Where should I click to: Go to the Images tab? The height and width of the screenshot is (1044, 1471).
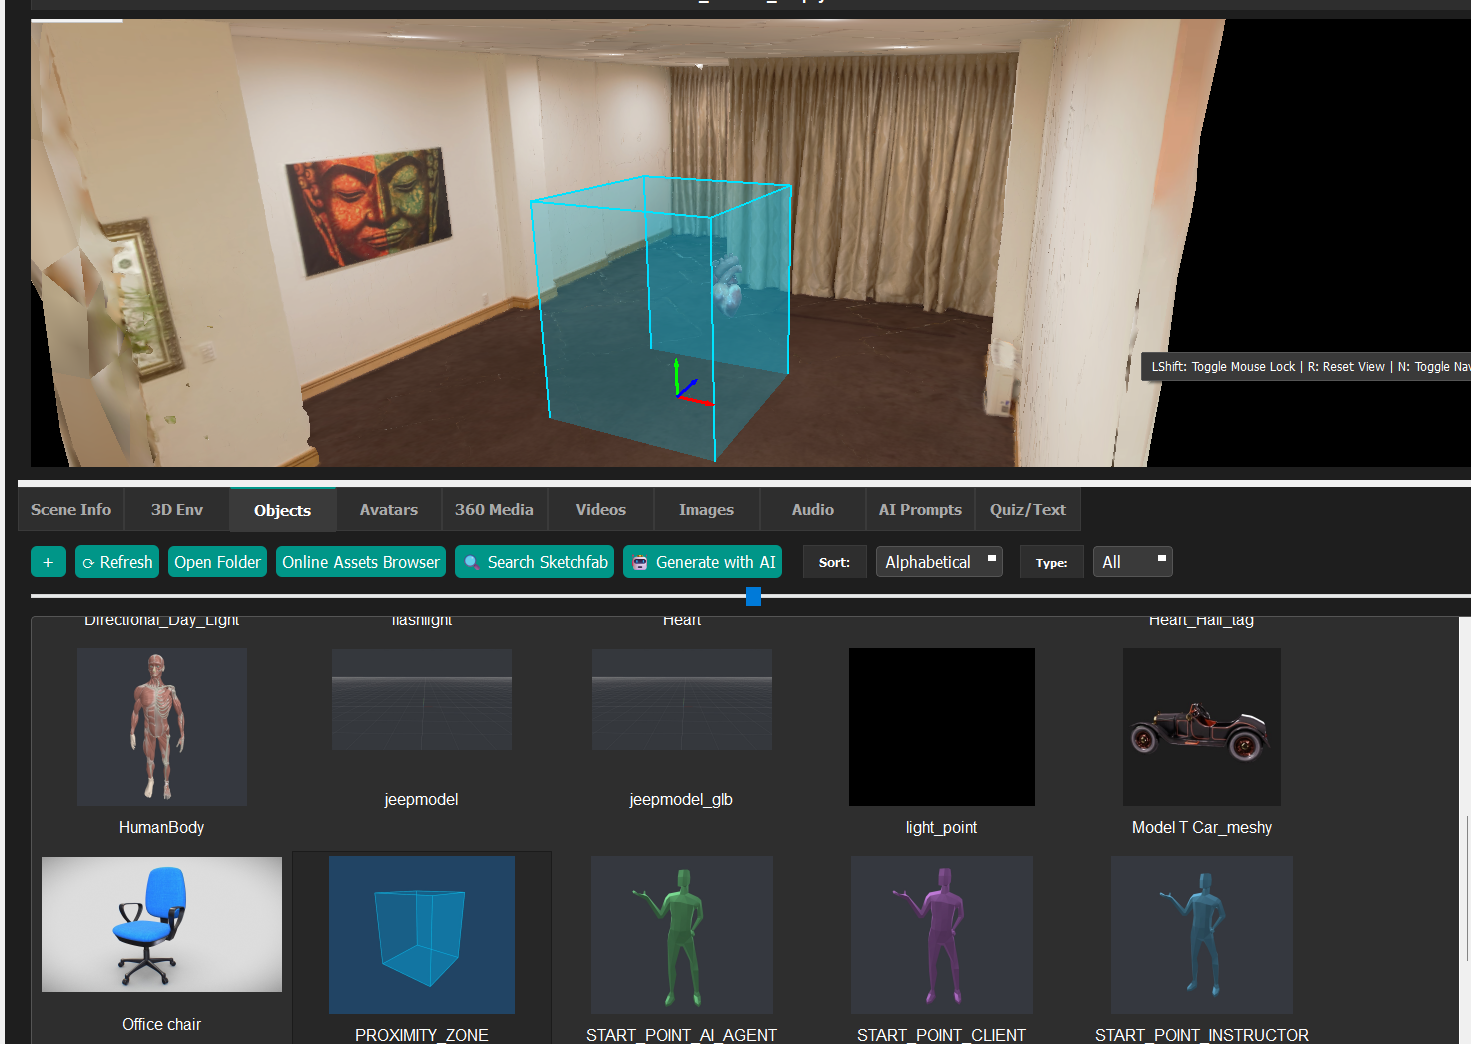[706, 509]
